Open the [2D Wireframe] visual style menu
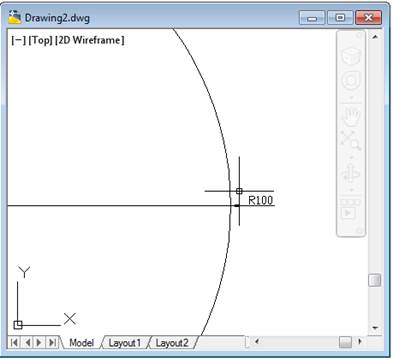Screen dimensions: 393x361 [90, 40]
